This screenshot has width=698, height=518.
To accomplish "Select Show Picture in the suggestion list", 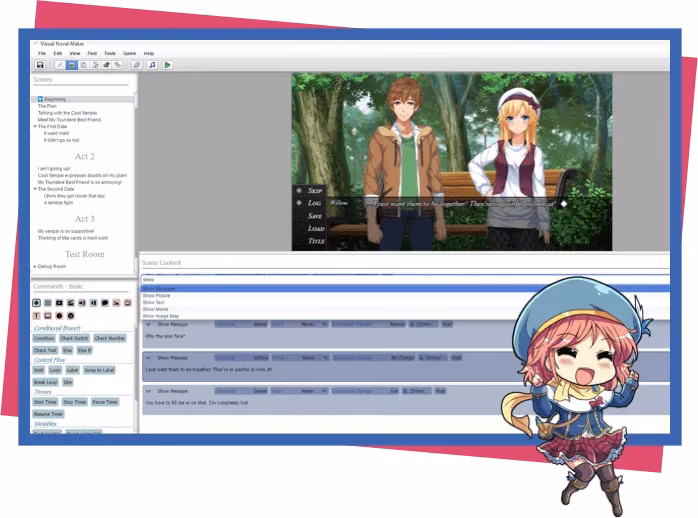I will pos(405,295).
